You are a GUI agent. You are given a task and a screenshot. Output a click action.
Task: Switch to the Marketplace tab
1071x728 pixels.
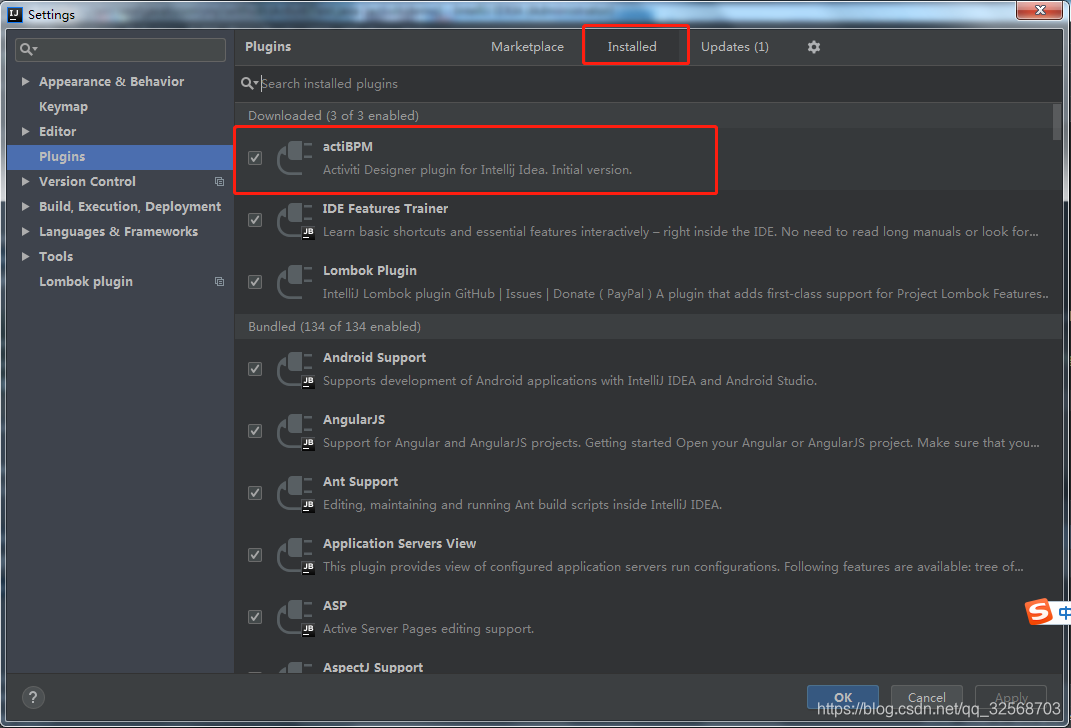click(527, 47)
